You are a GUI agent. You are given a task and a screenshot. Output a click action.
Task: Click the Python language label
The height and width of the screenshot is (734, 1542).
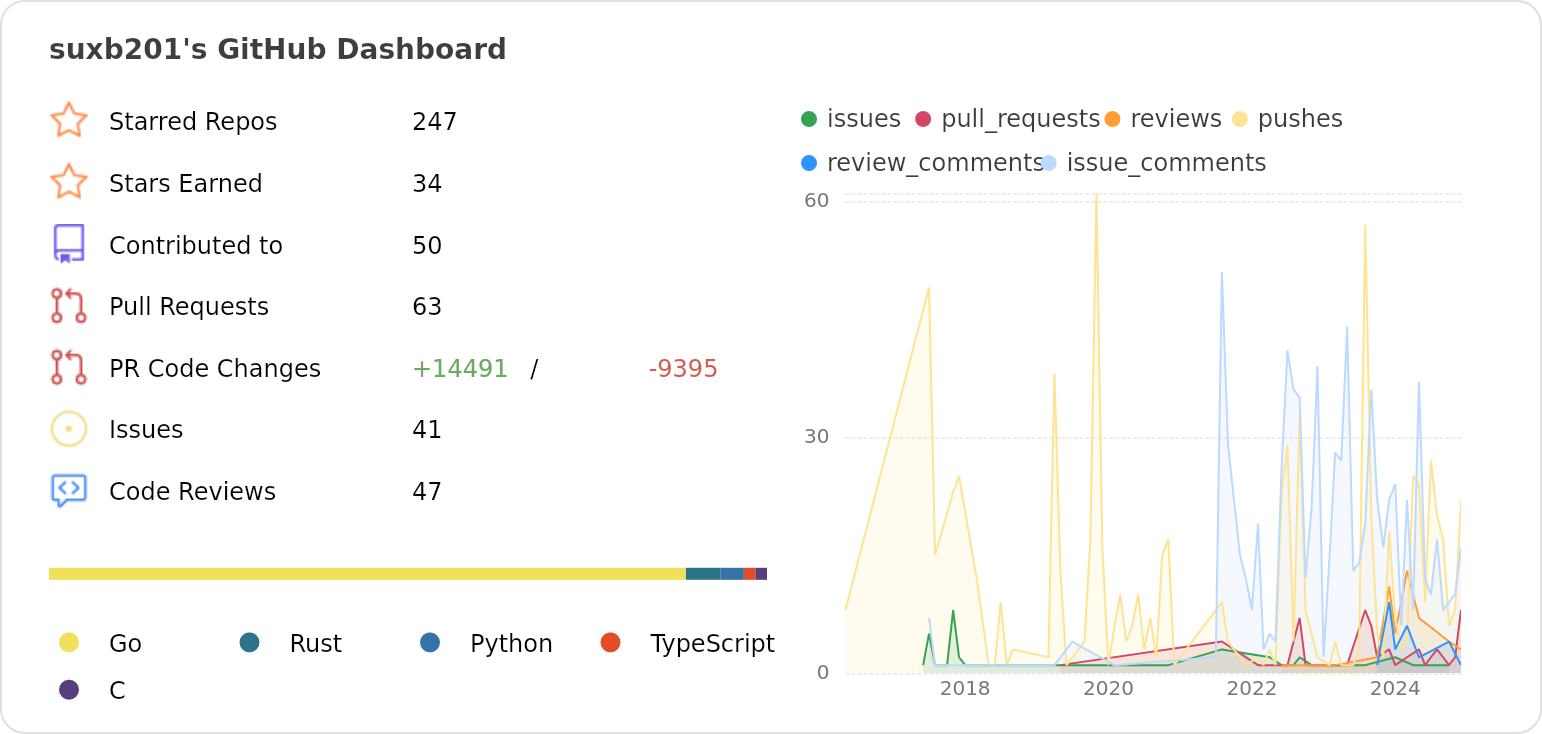[511, 643]
